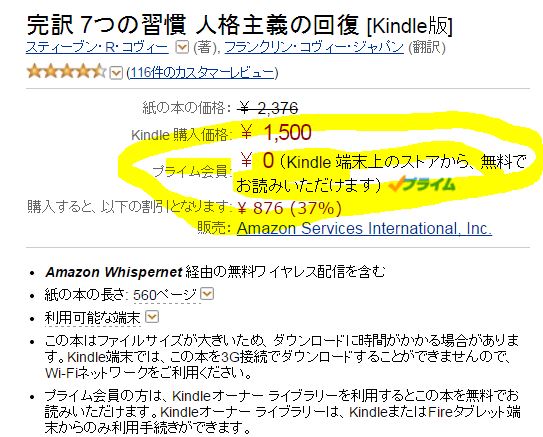Open 116件のカスタマーレビュー link

click(x=203, y=73)
